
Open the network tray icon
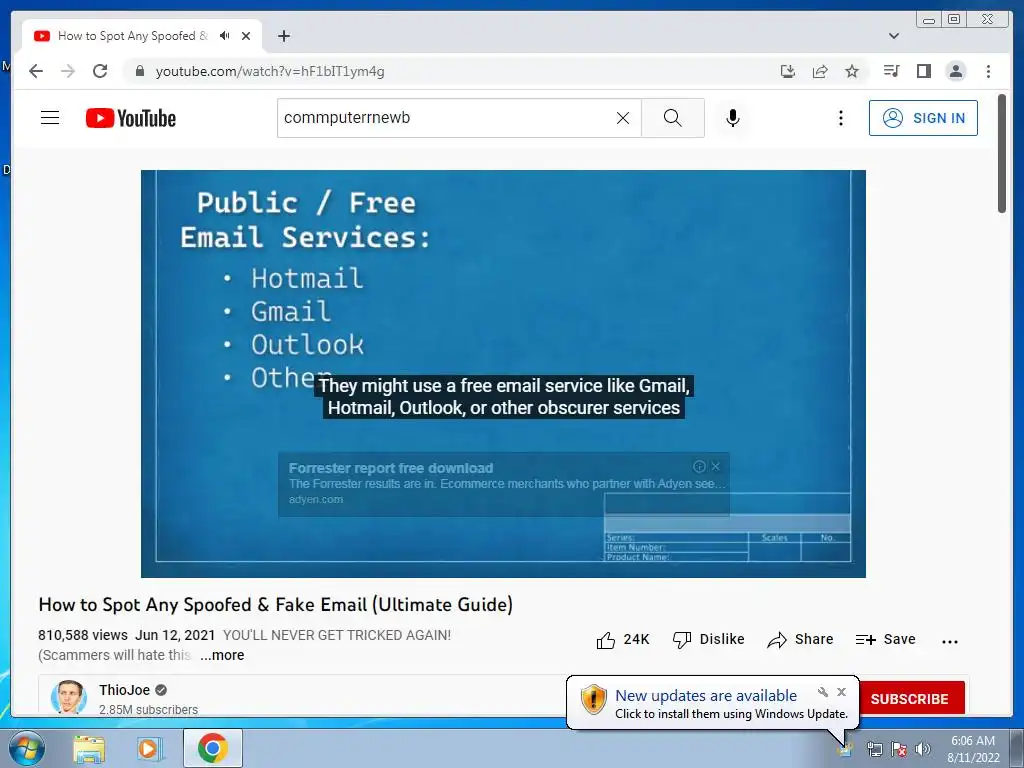[x=874, y=749]
